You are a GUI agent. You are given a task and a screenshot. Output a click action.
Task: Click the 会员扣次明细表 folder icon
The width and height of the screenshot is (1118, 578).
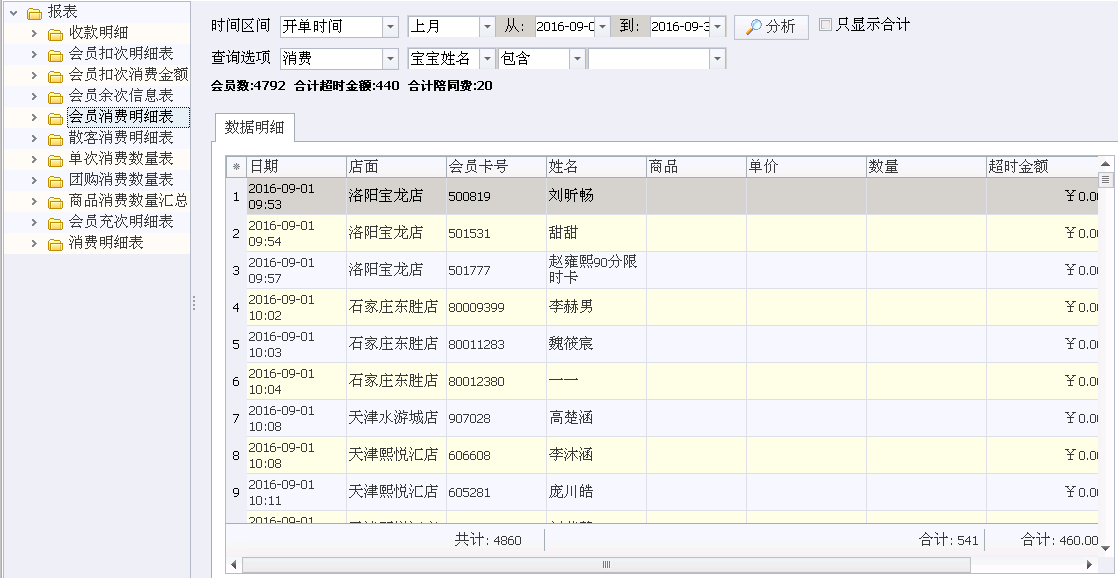point(56,55)
